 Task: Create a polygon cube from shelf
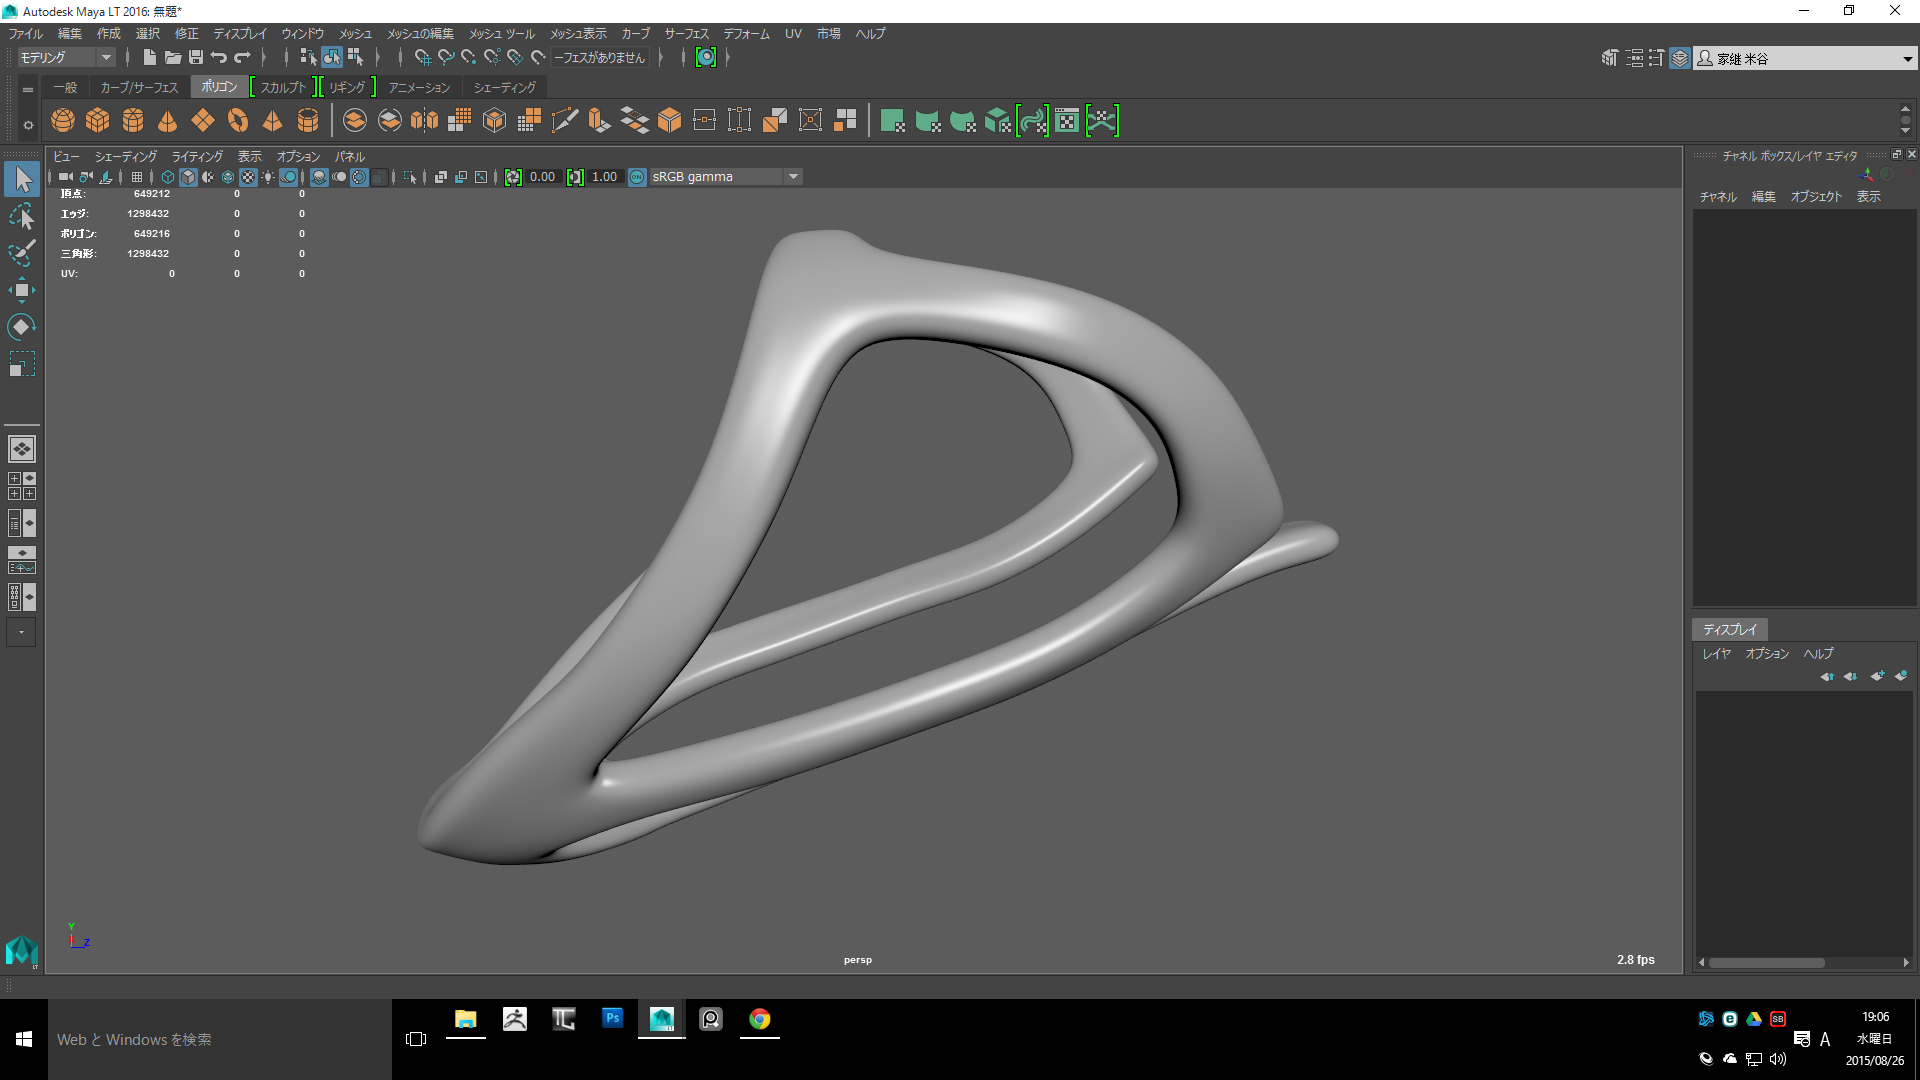pyautogui.click(x=98, y=121)
